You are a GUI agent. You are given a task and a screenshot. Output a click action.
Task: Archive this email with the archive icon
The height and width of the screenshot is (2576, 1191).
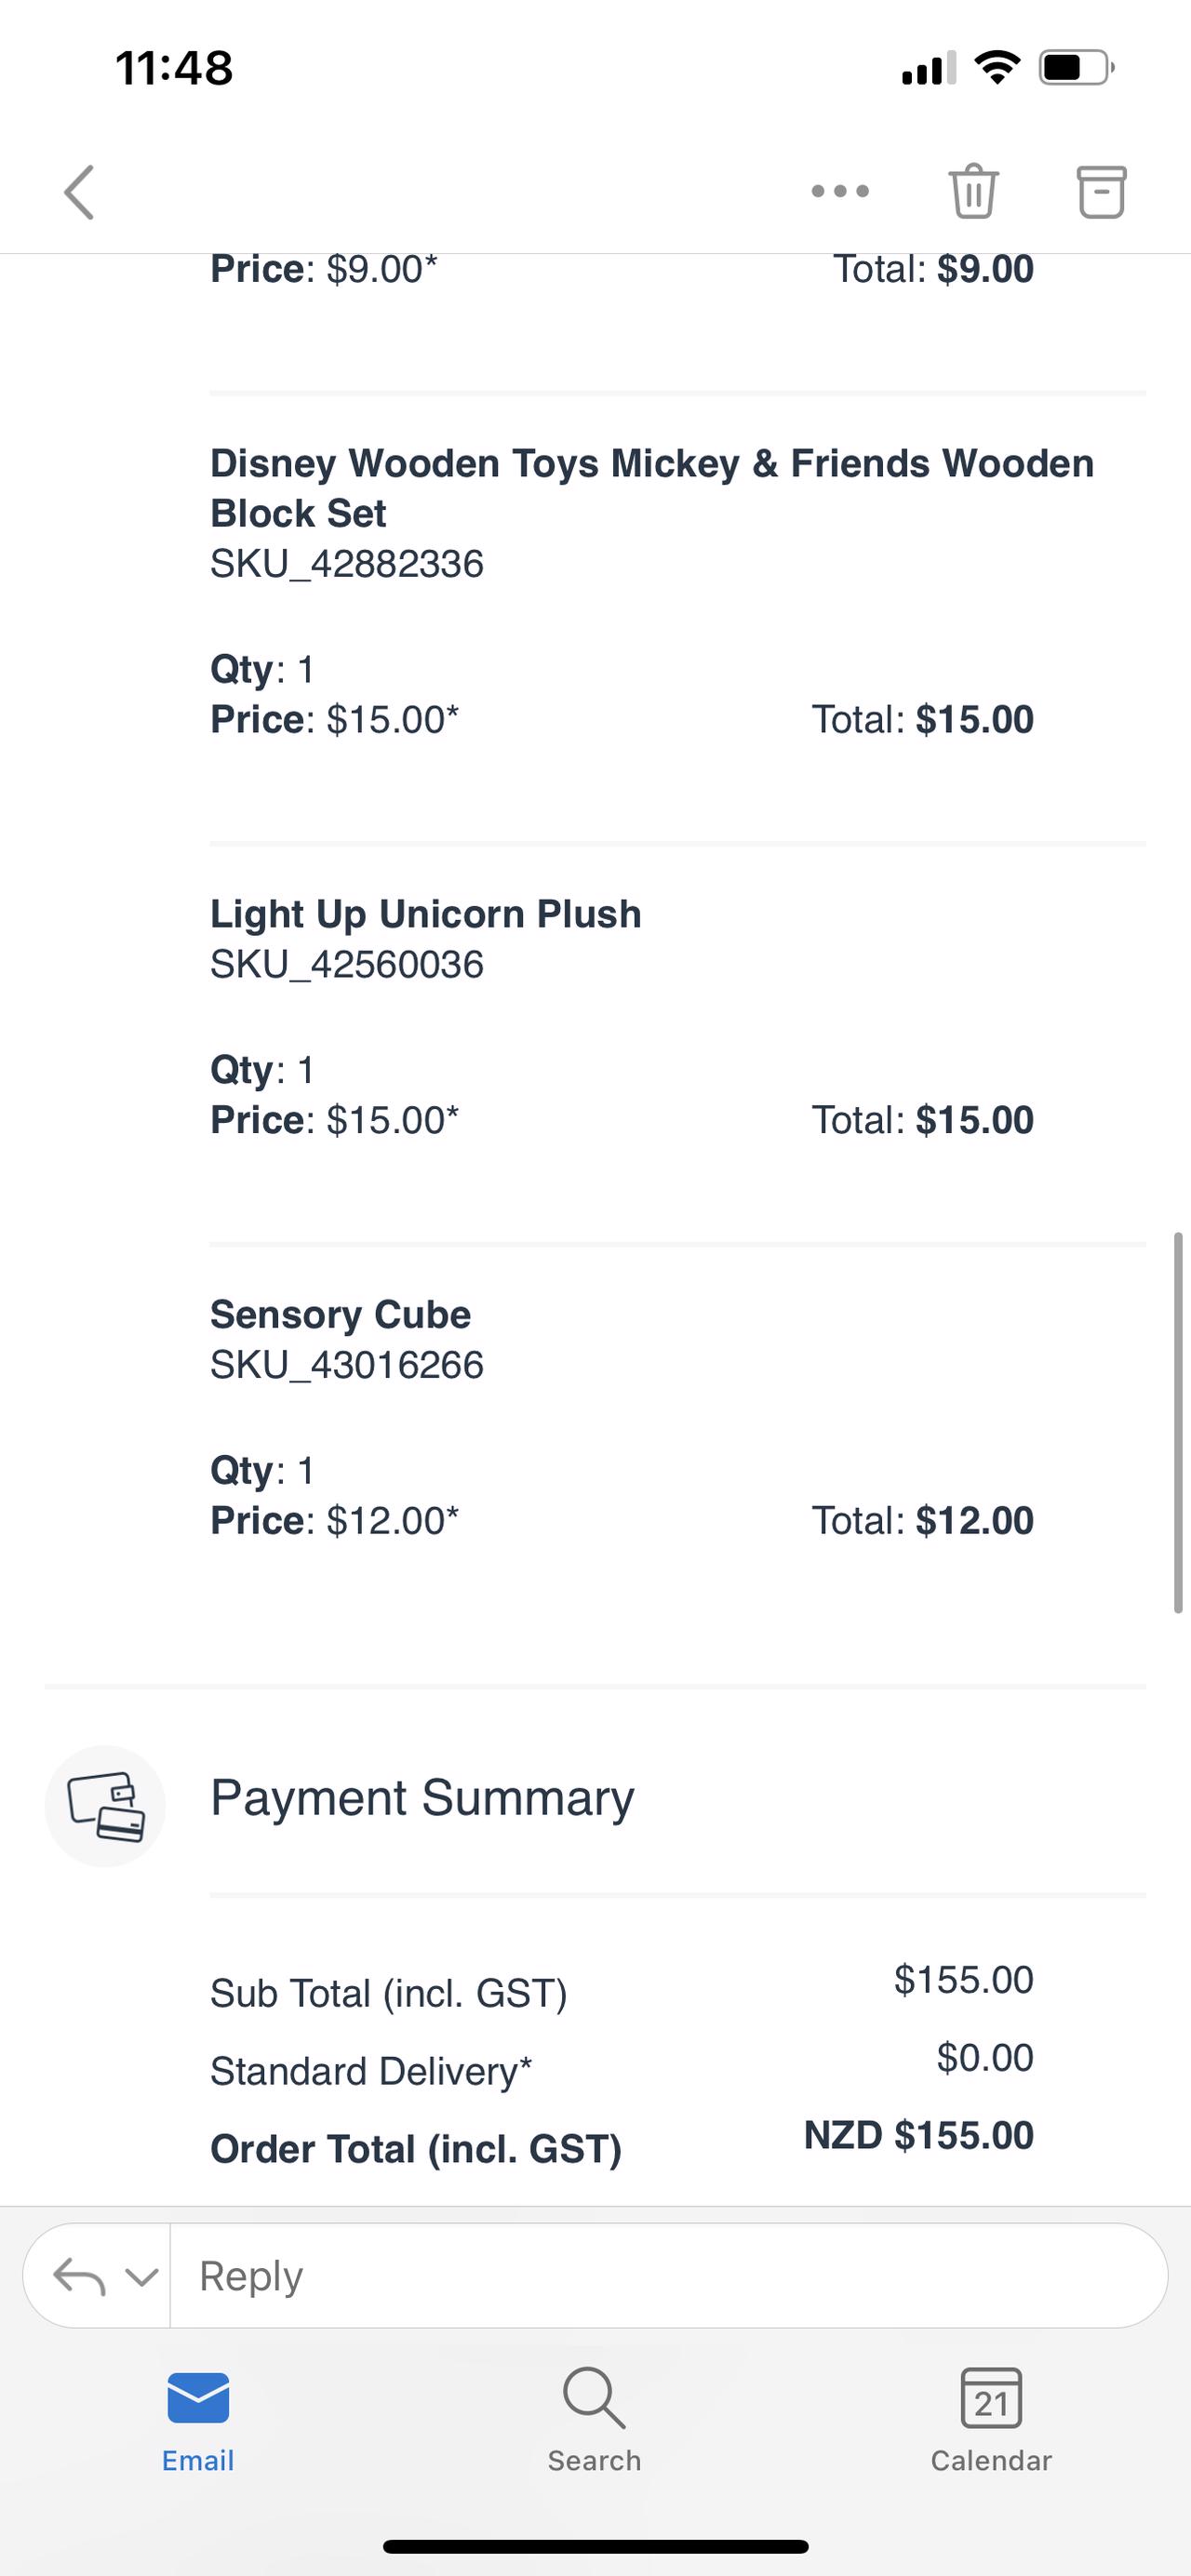(1101, 191)
